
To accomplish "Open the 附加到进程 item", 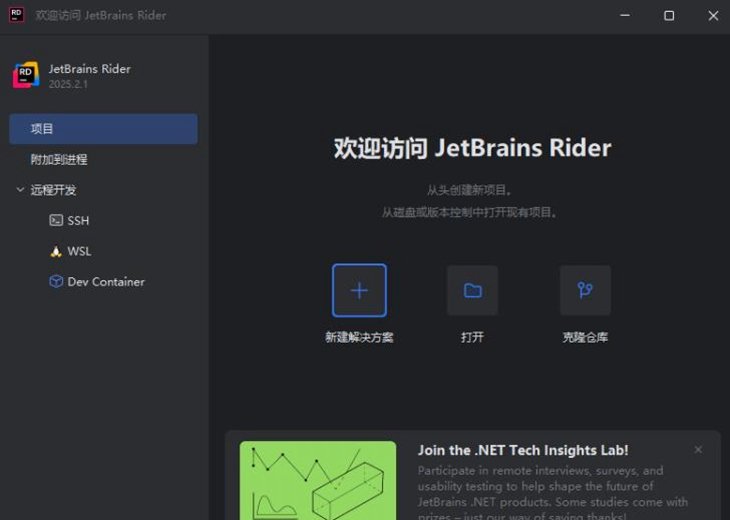I will (x=59, y=160).
